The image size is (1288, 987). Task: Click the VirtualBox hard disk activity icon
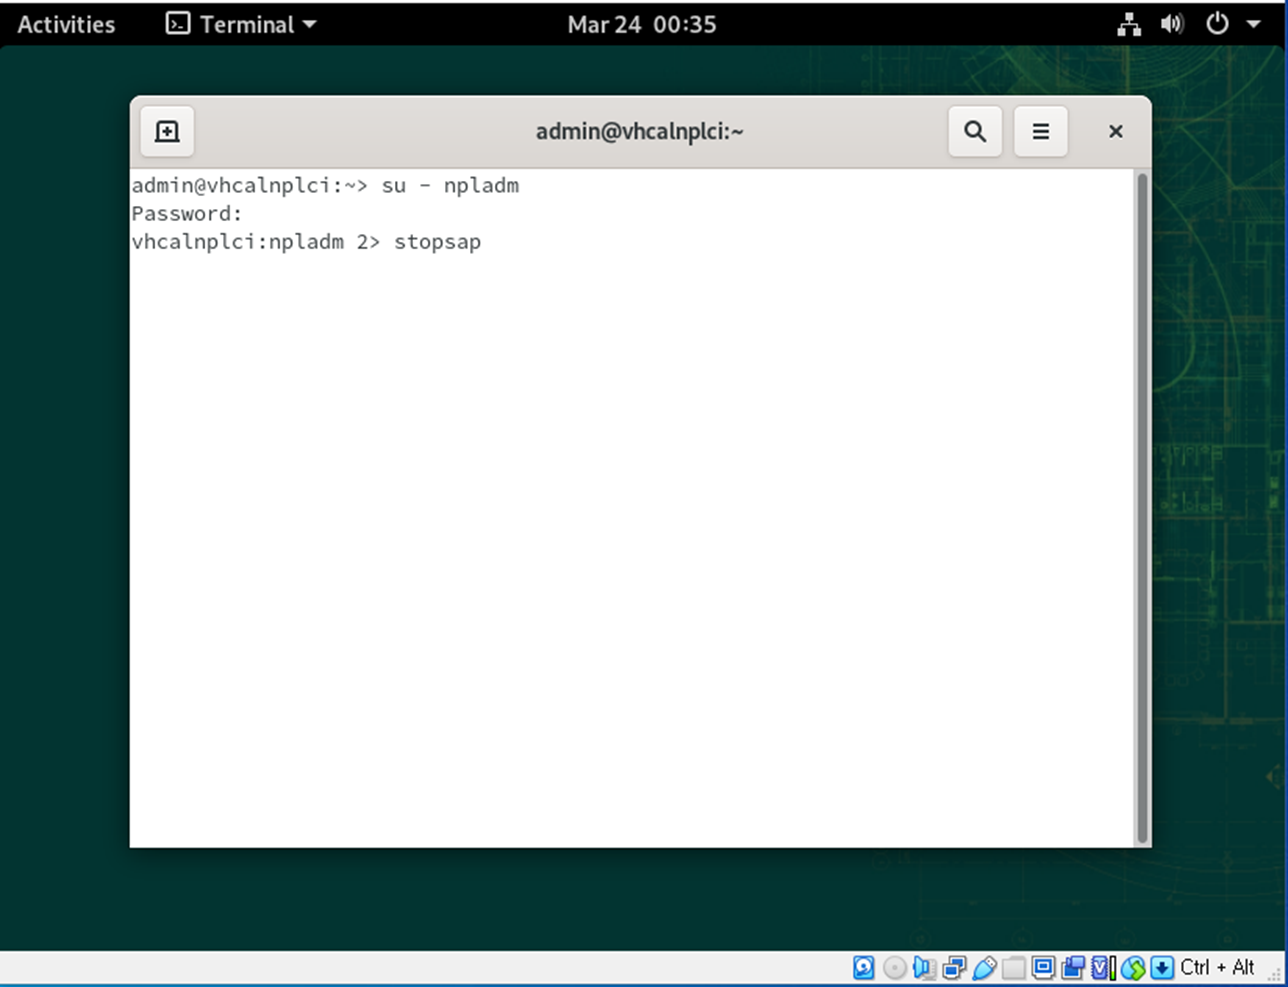tap(864, 967)
